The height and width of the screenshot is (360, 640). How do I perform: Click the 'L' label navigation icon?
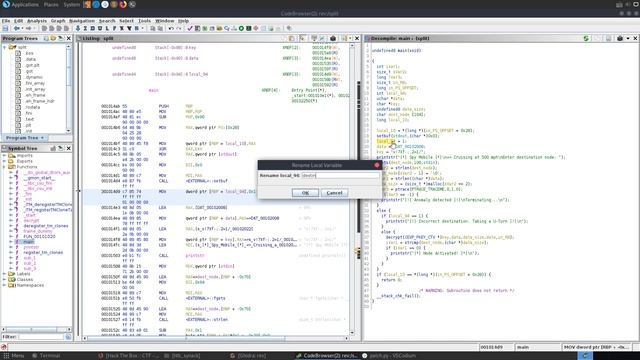[x=107, y=29]
